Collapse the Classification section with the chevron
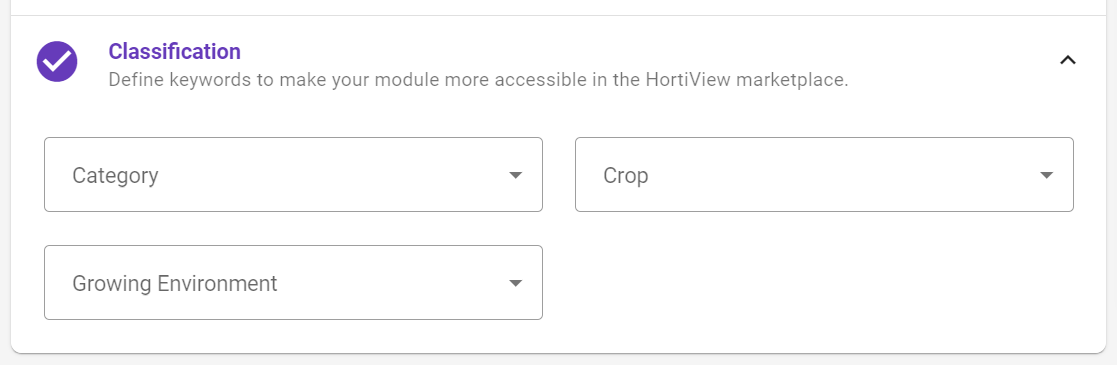Viewport: 1117px width, 365px height. point(1067,61)
